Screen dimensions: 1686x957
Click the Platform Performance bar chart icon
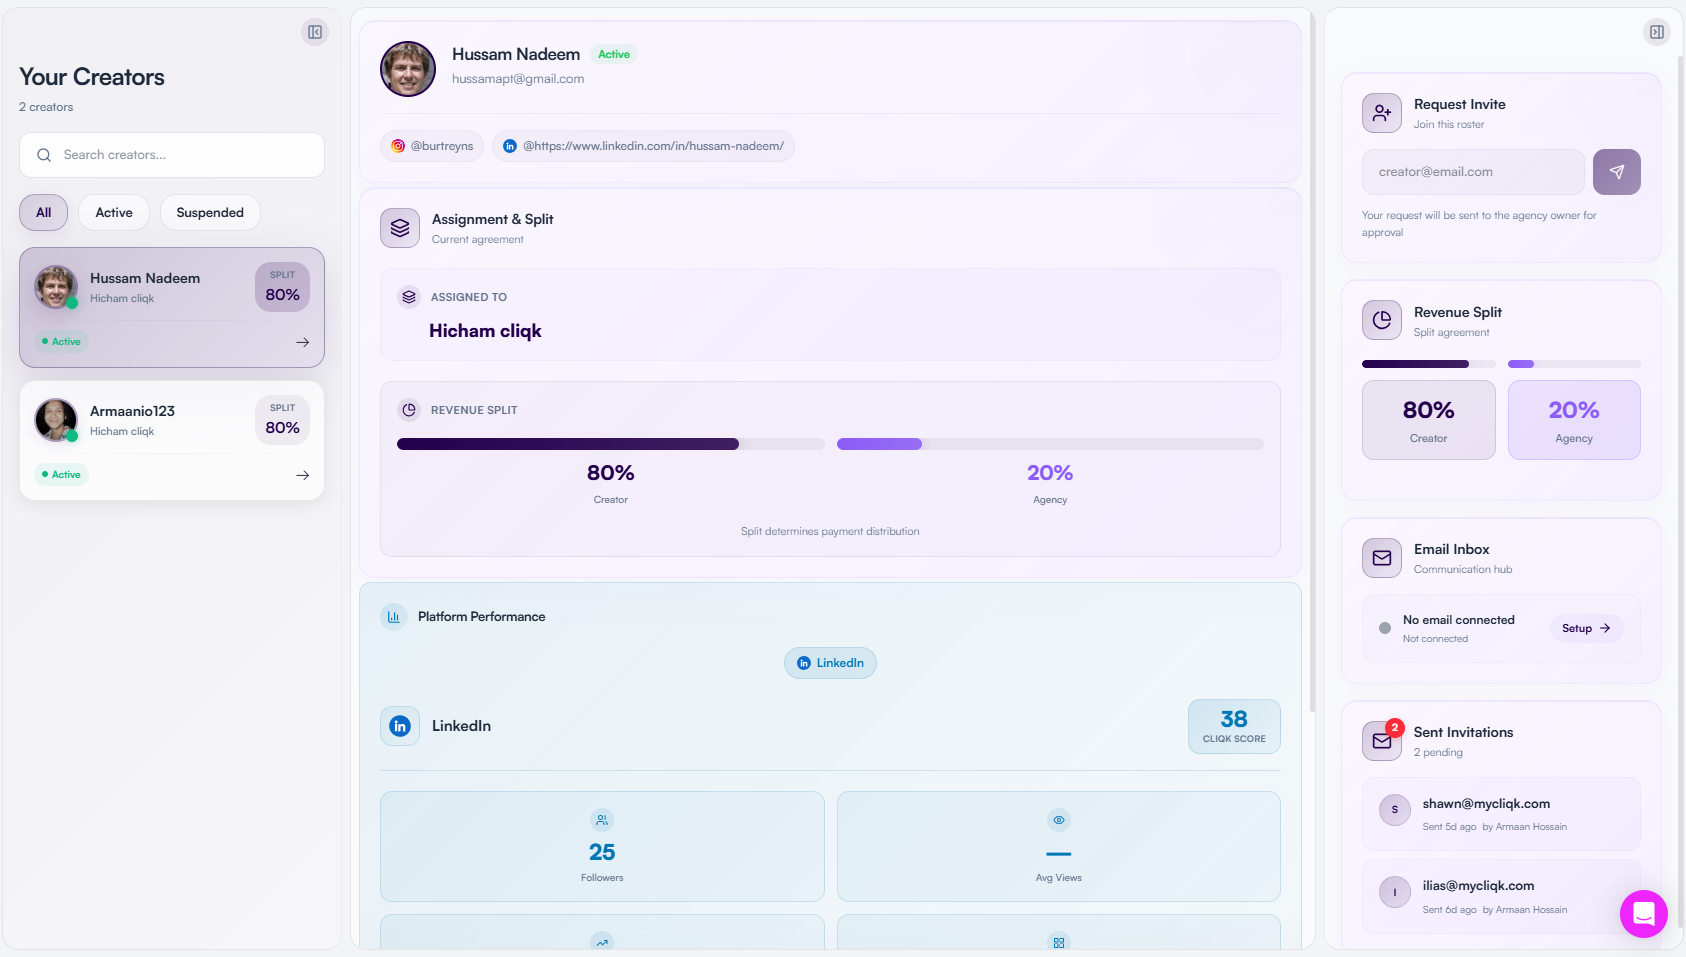[x=394, y=617]
